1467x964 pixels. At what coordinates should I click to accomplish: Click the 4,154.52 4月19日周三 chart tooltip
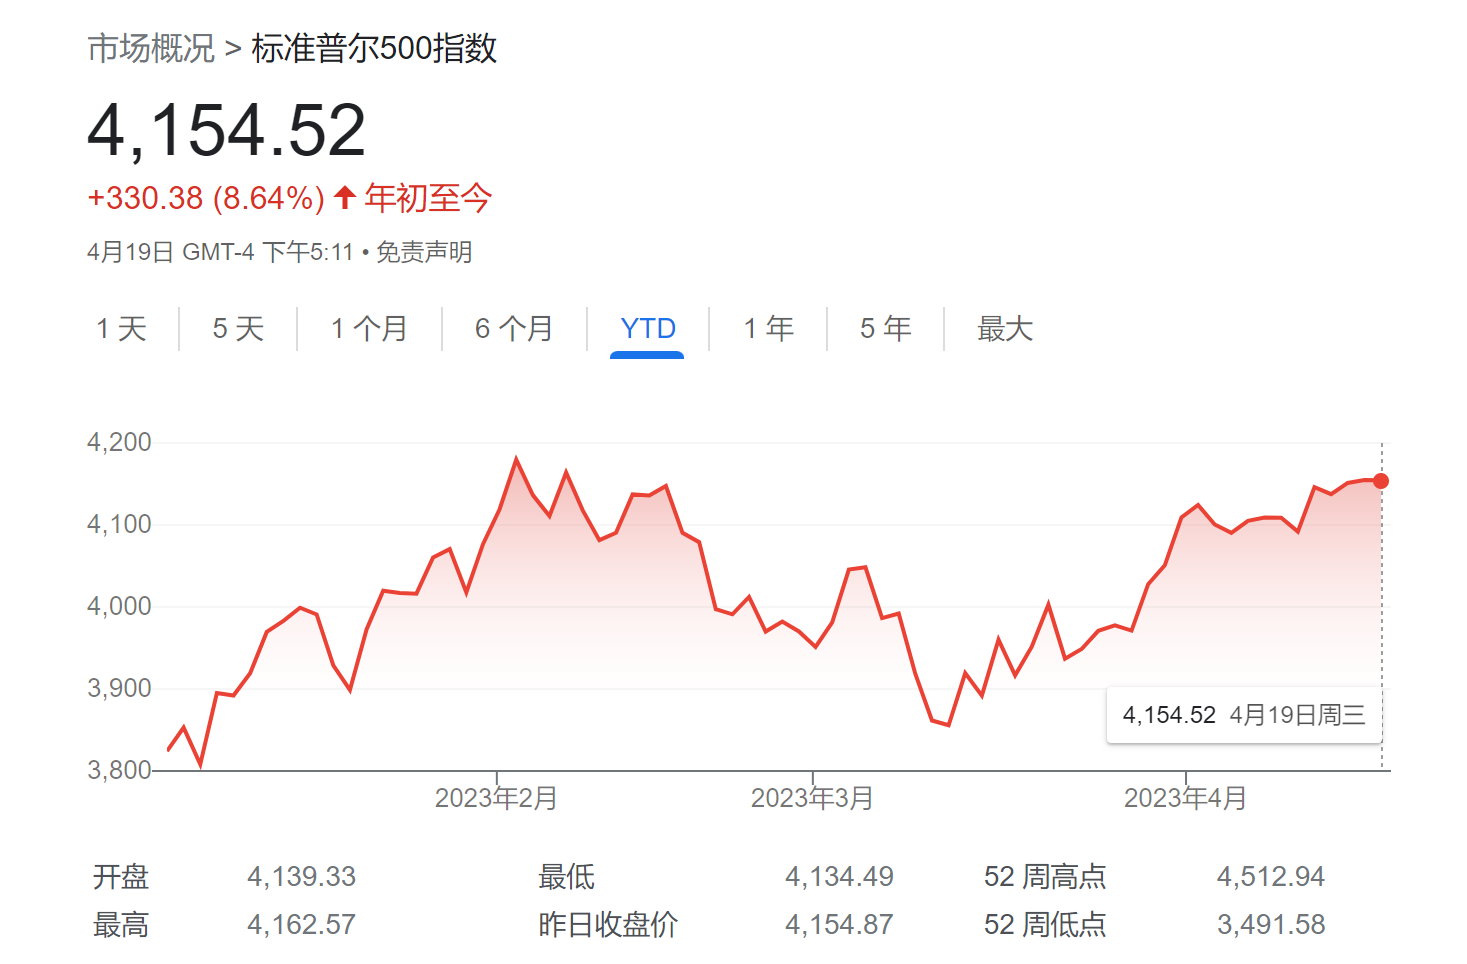tap(1244, 715)
